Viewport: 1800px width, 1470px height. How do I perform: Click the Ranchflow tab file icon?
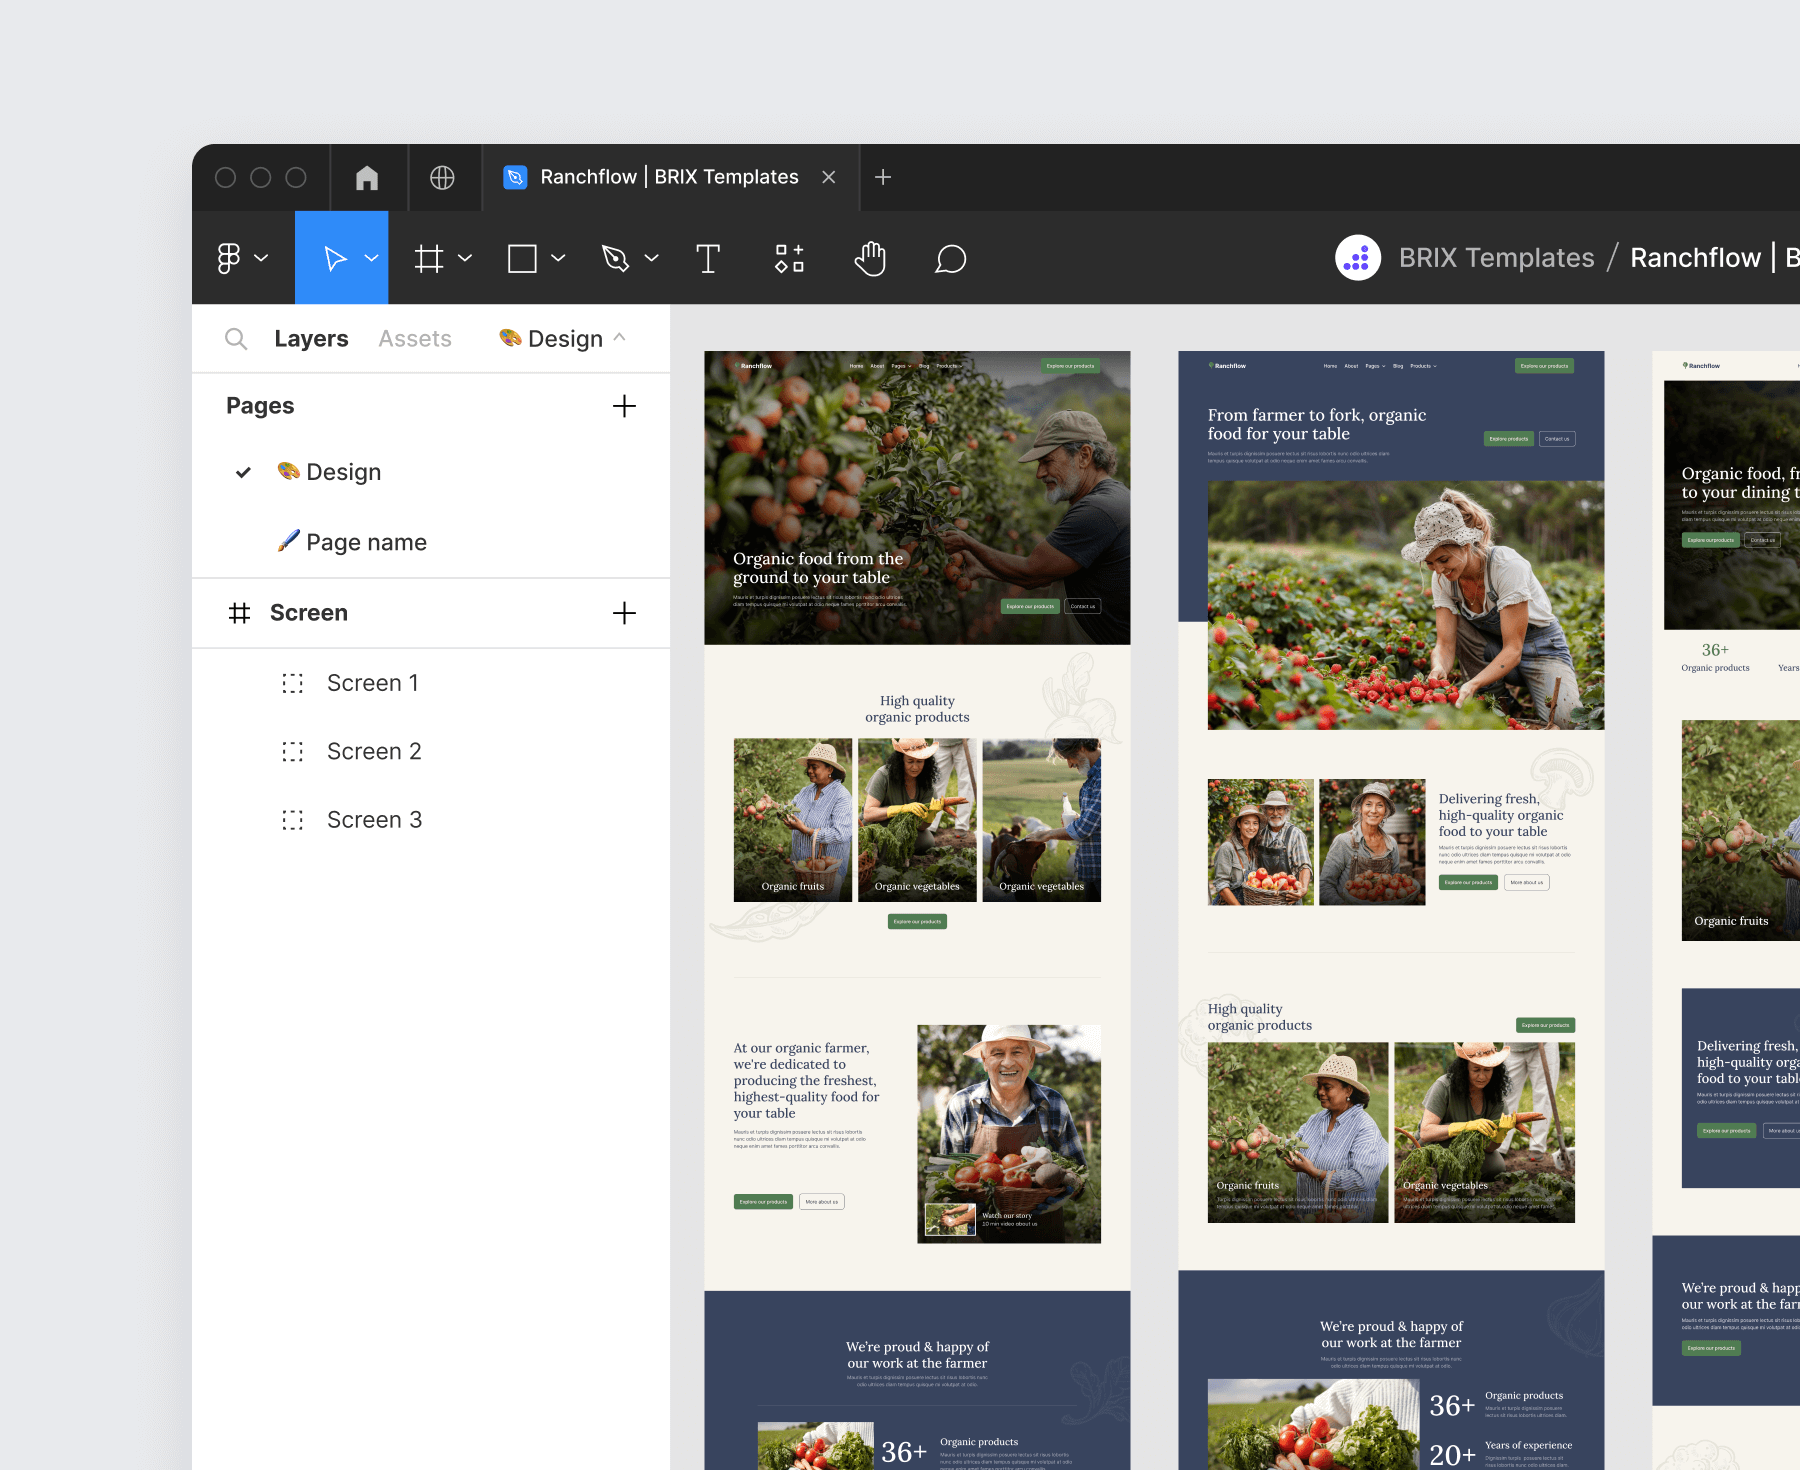pos(515,177)
